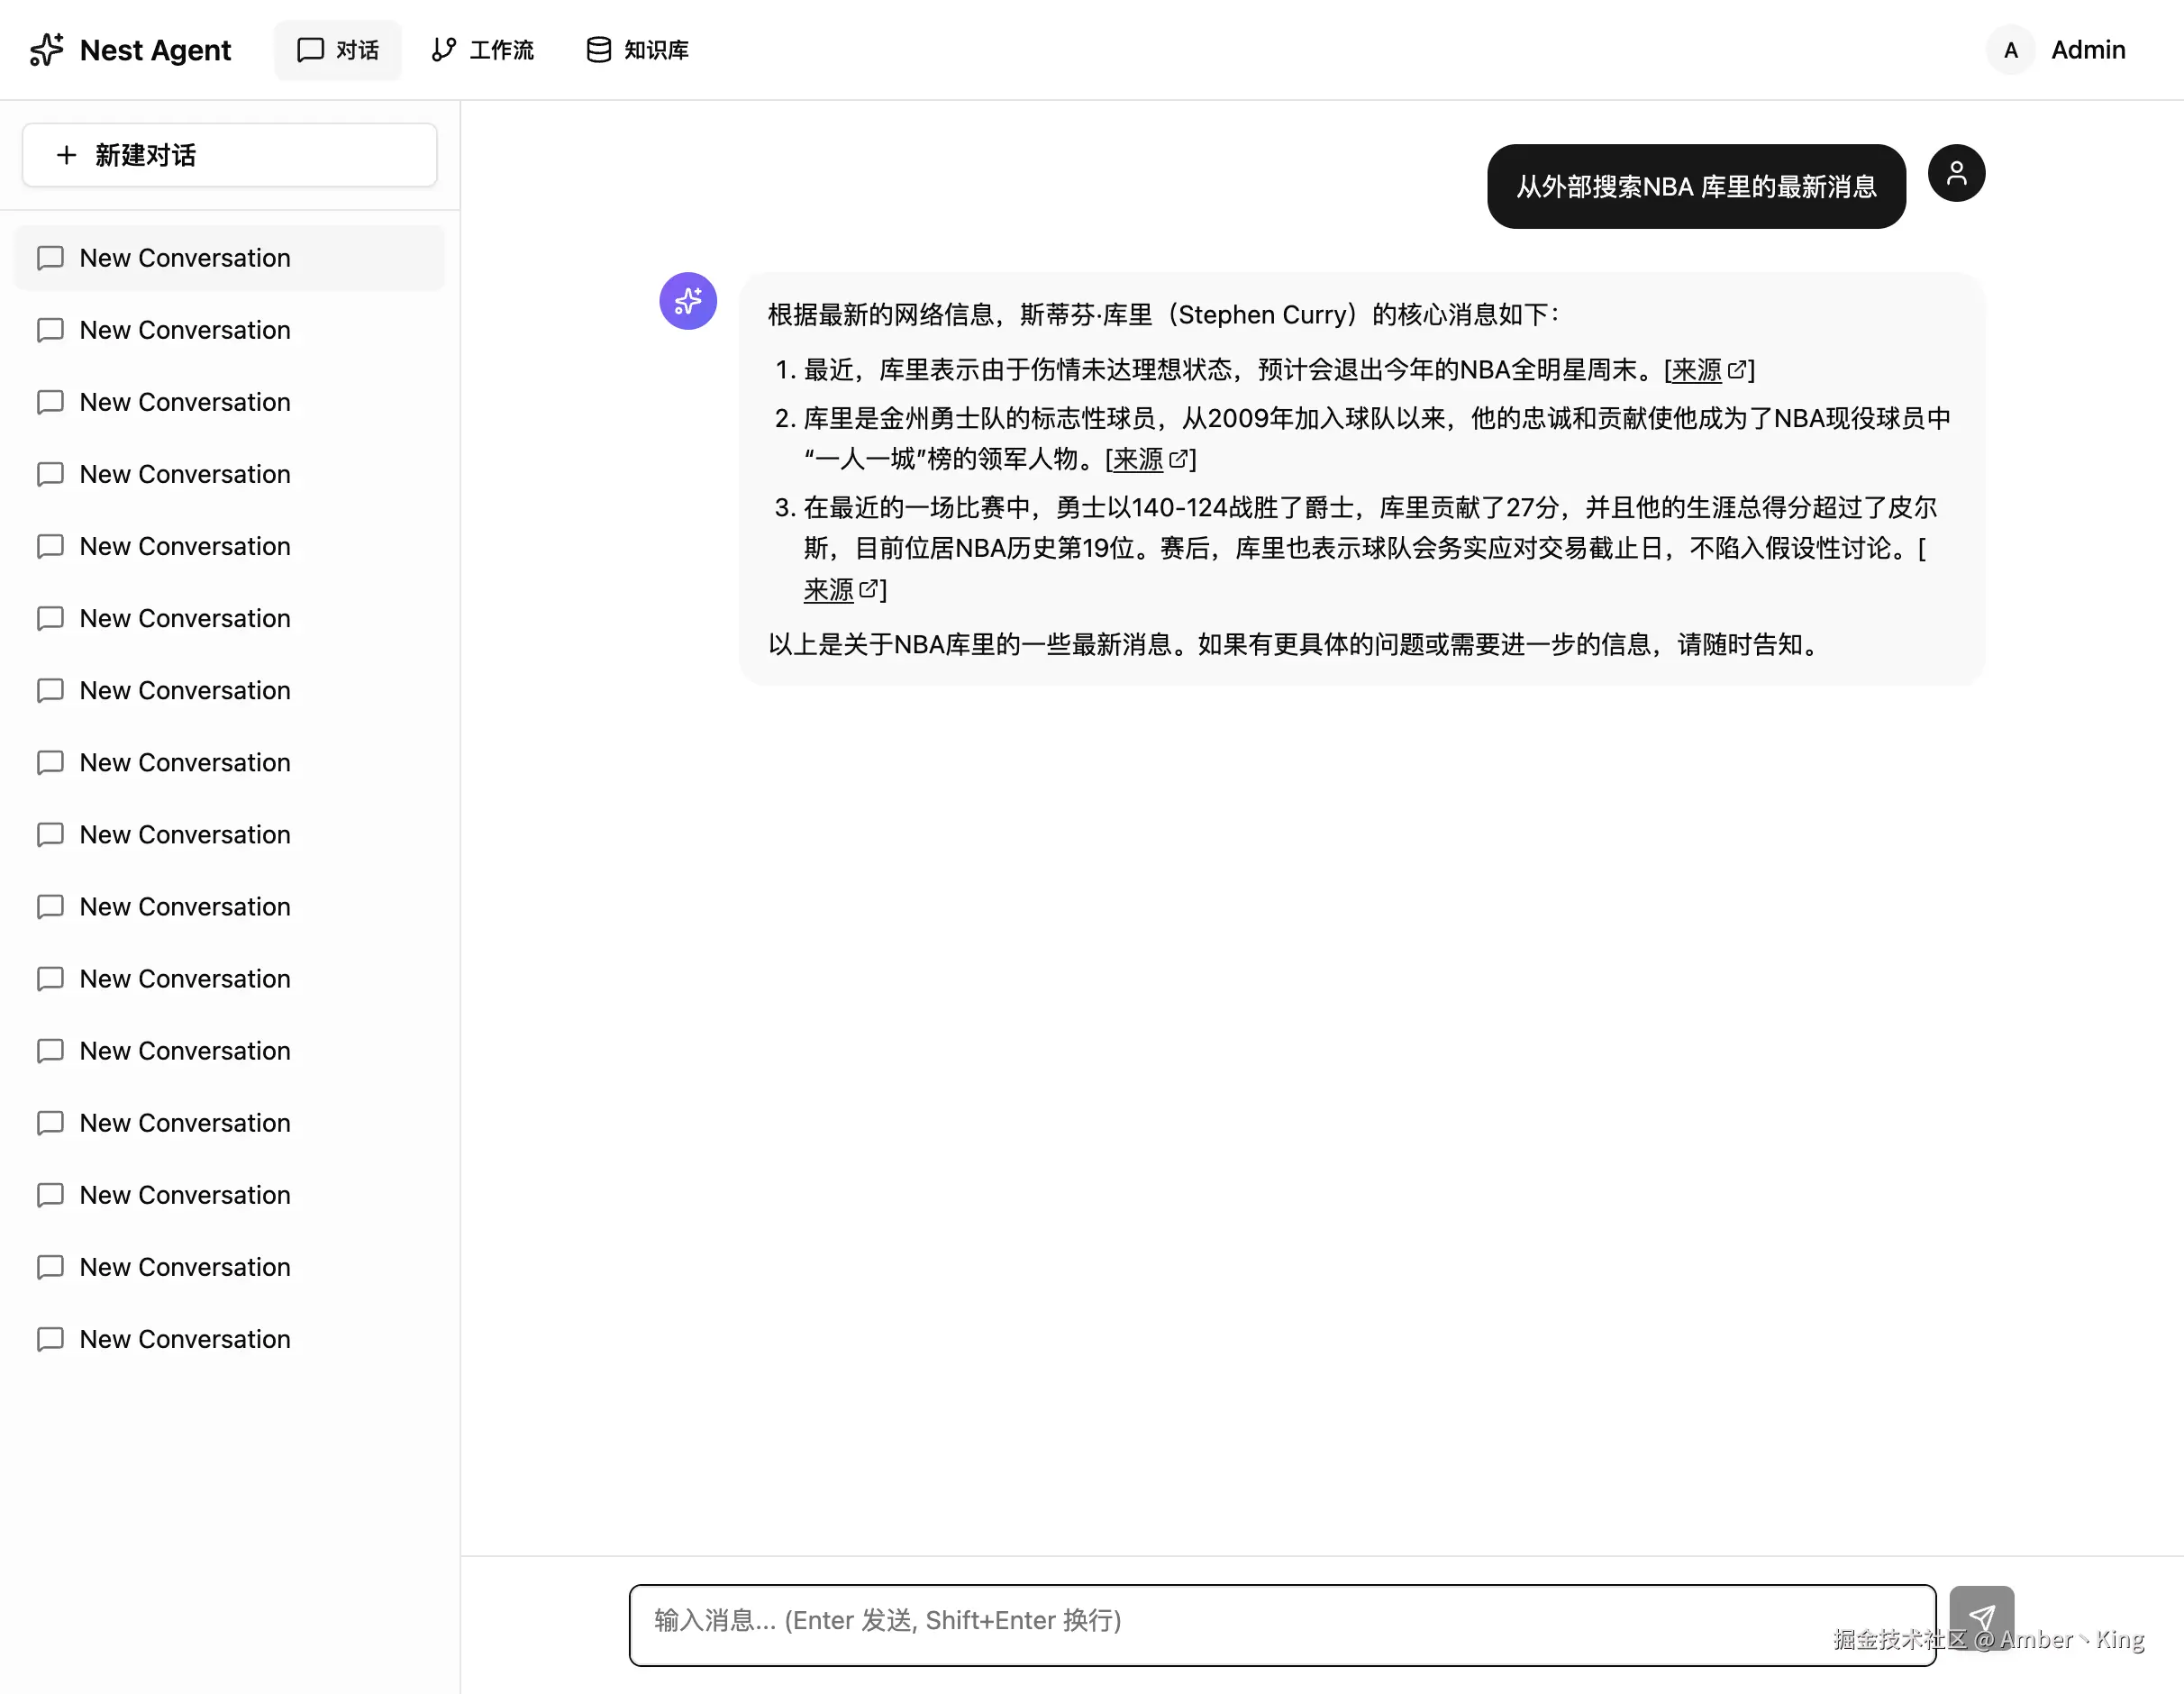Click the Admin avatar circle

coord(2010,50)
